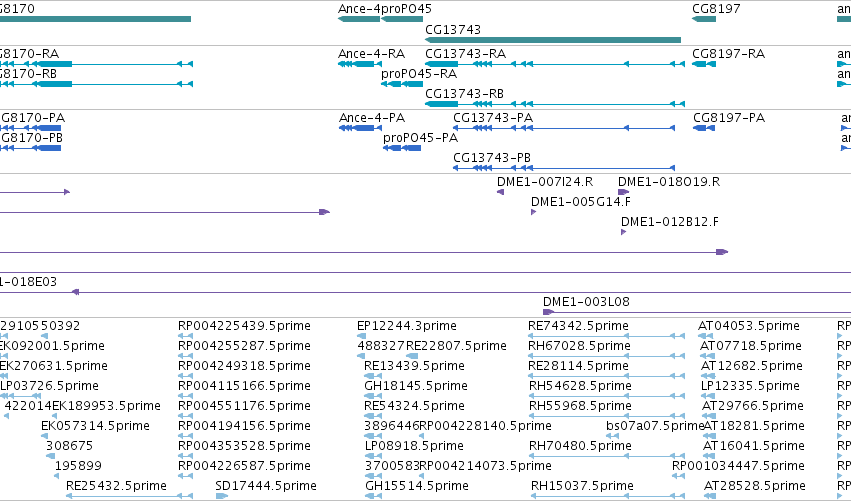
Task: Select the RE22807.5prime EST label
Action: point(456,346)
